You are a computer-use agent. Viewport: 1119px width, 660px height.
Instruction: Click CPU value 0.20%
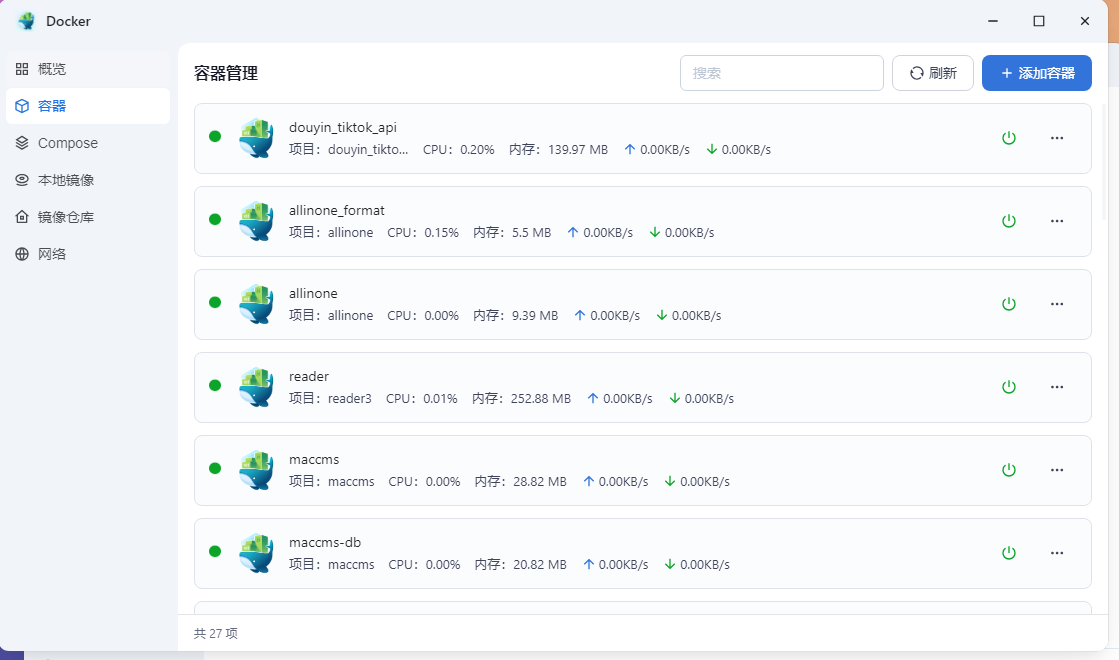click(477, 150)
